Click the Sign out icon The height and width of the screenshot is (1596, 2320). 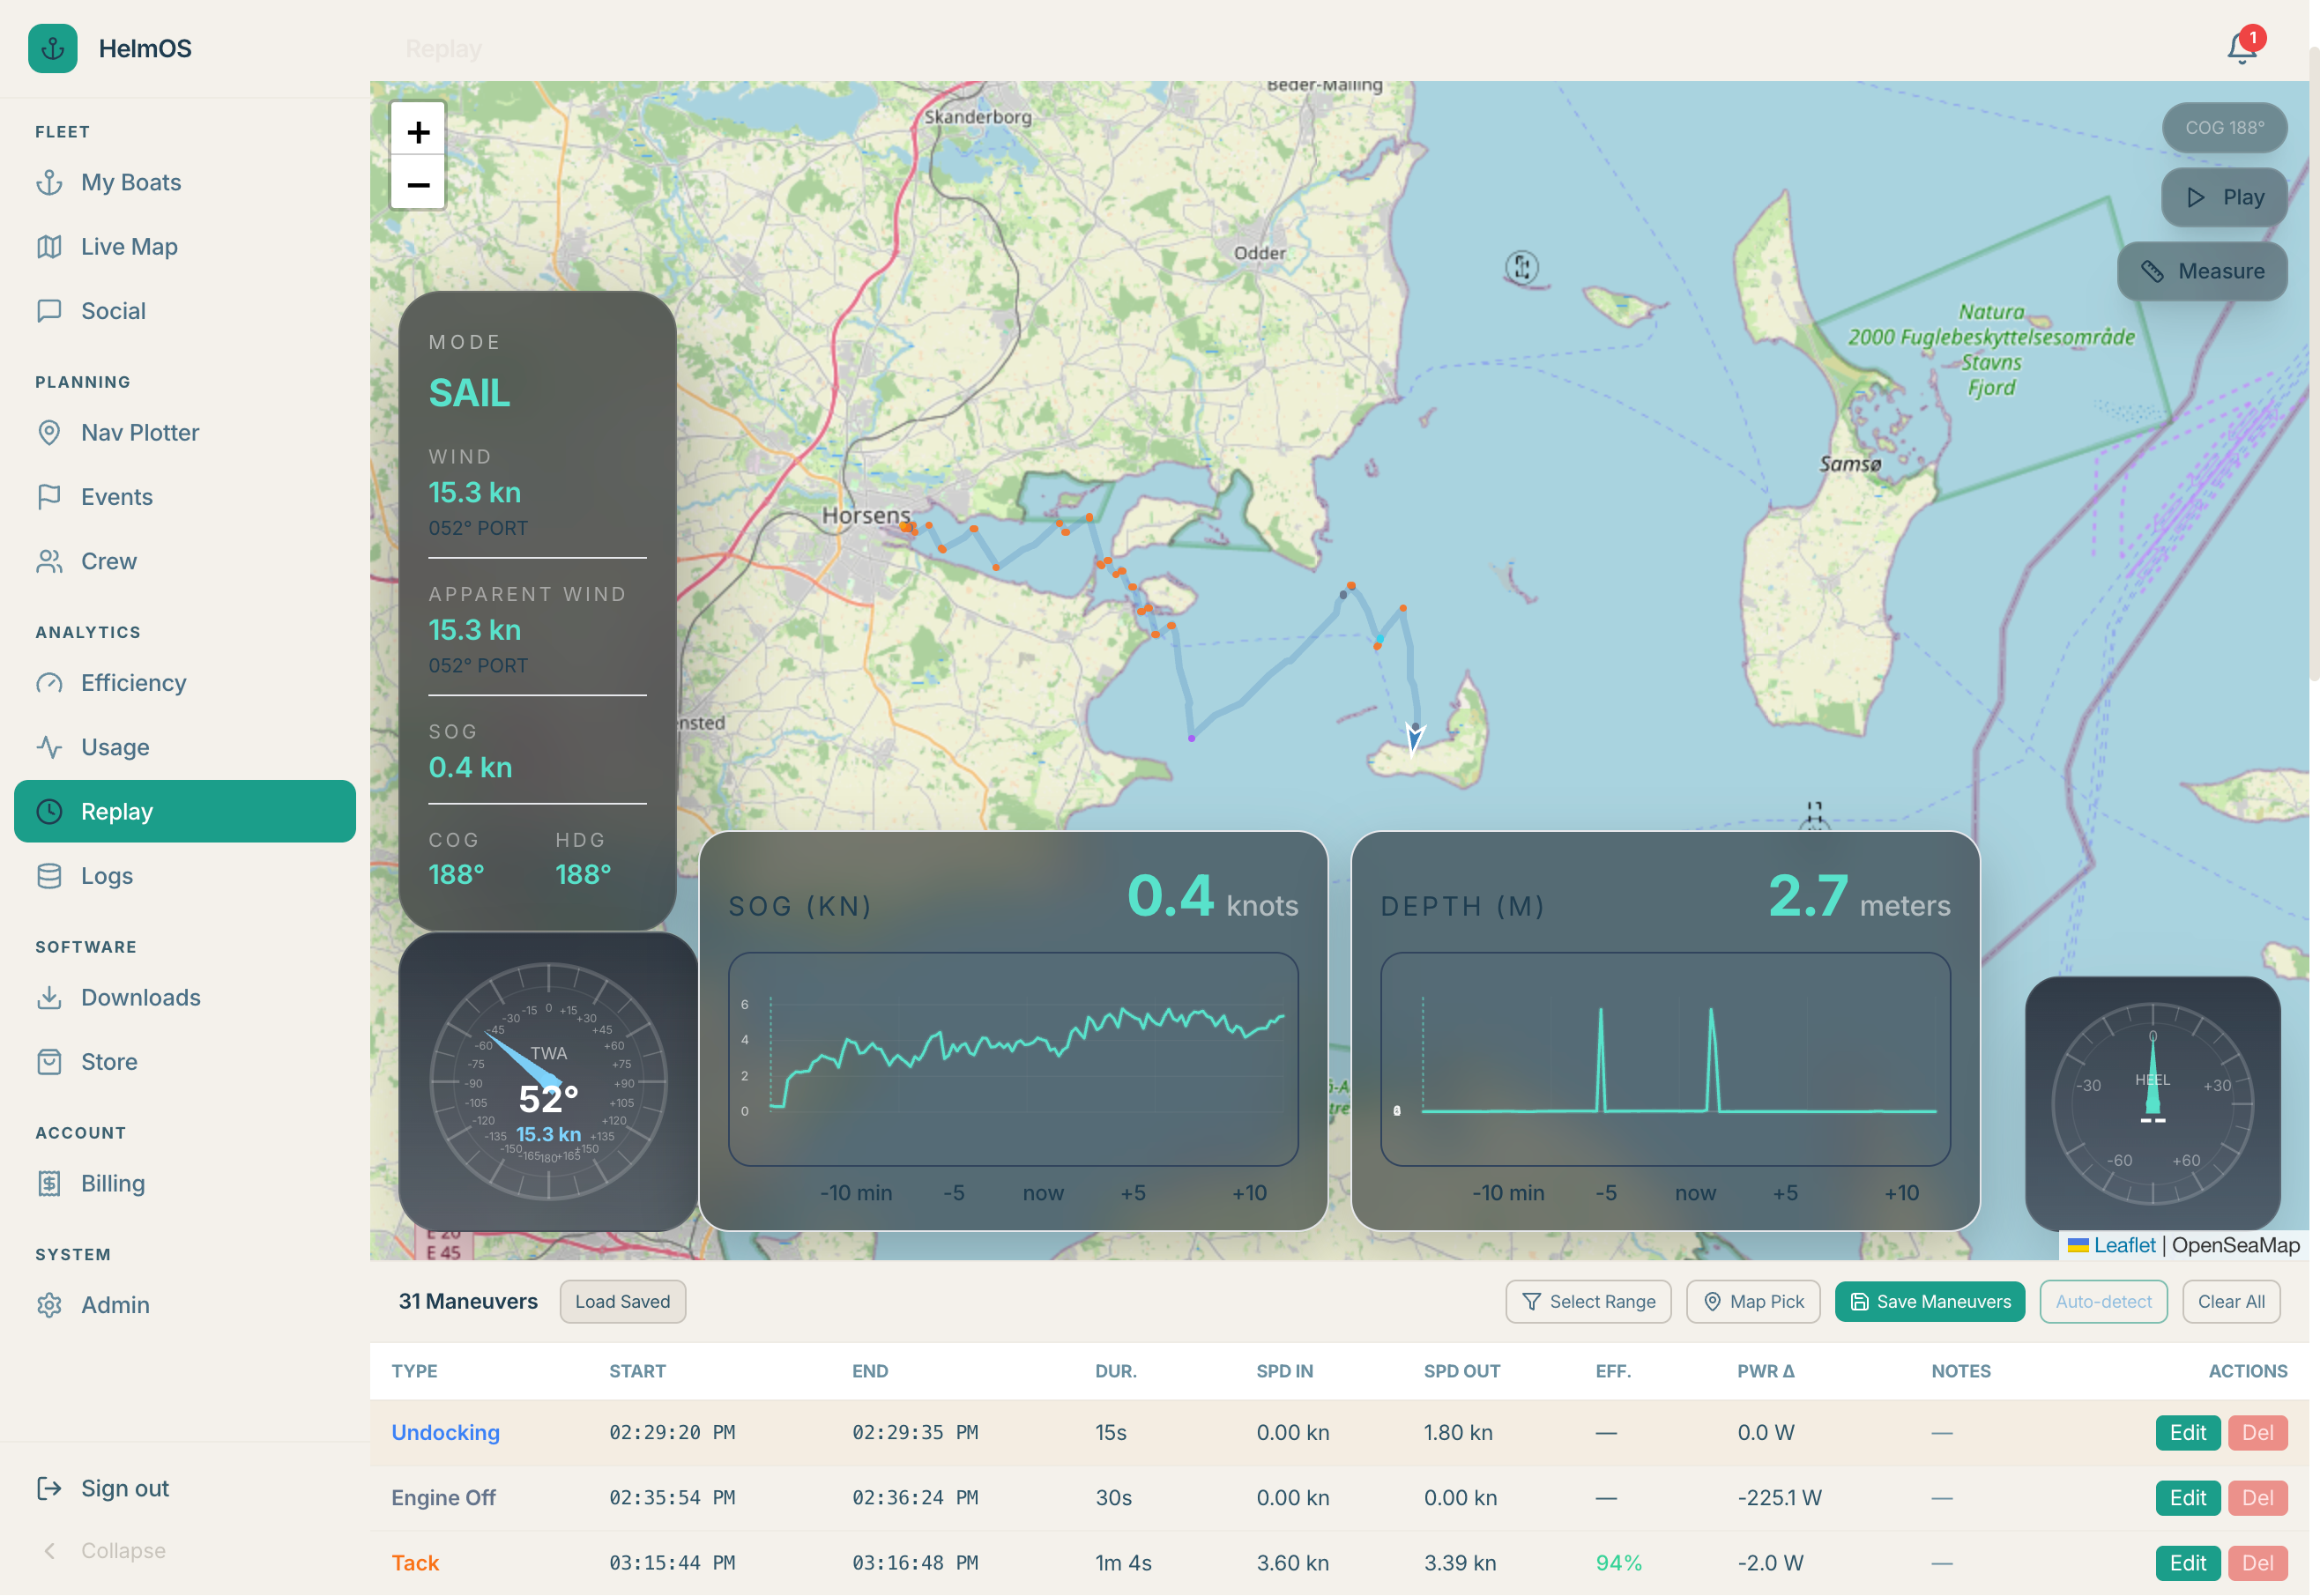coord(49,1489)
